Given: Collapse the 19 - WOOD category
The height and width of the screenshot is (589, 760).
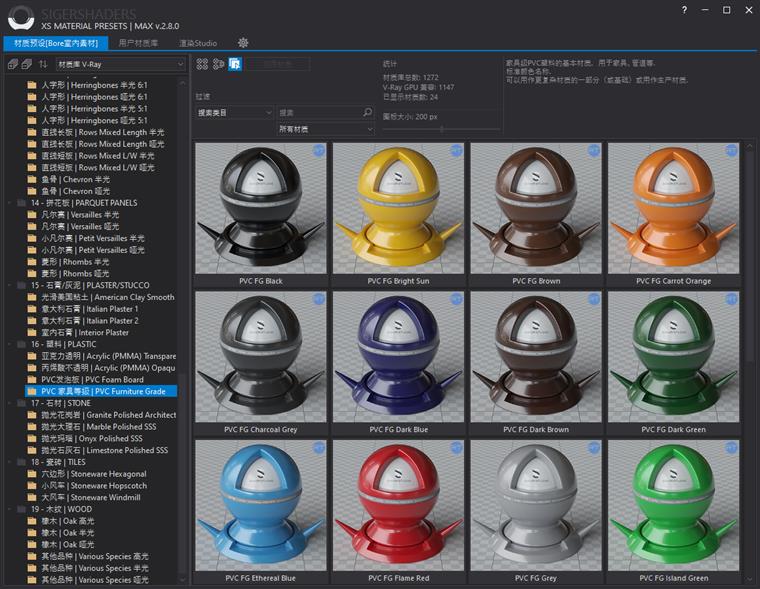Looking at the screenshot, I should tap(10, 509).
